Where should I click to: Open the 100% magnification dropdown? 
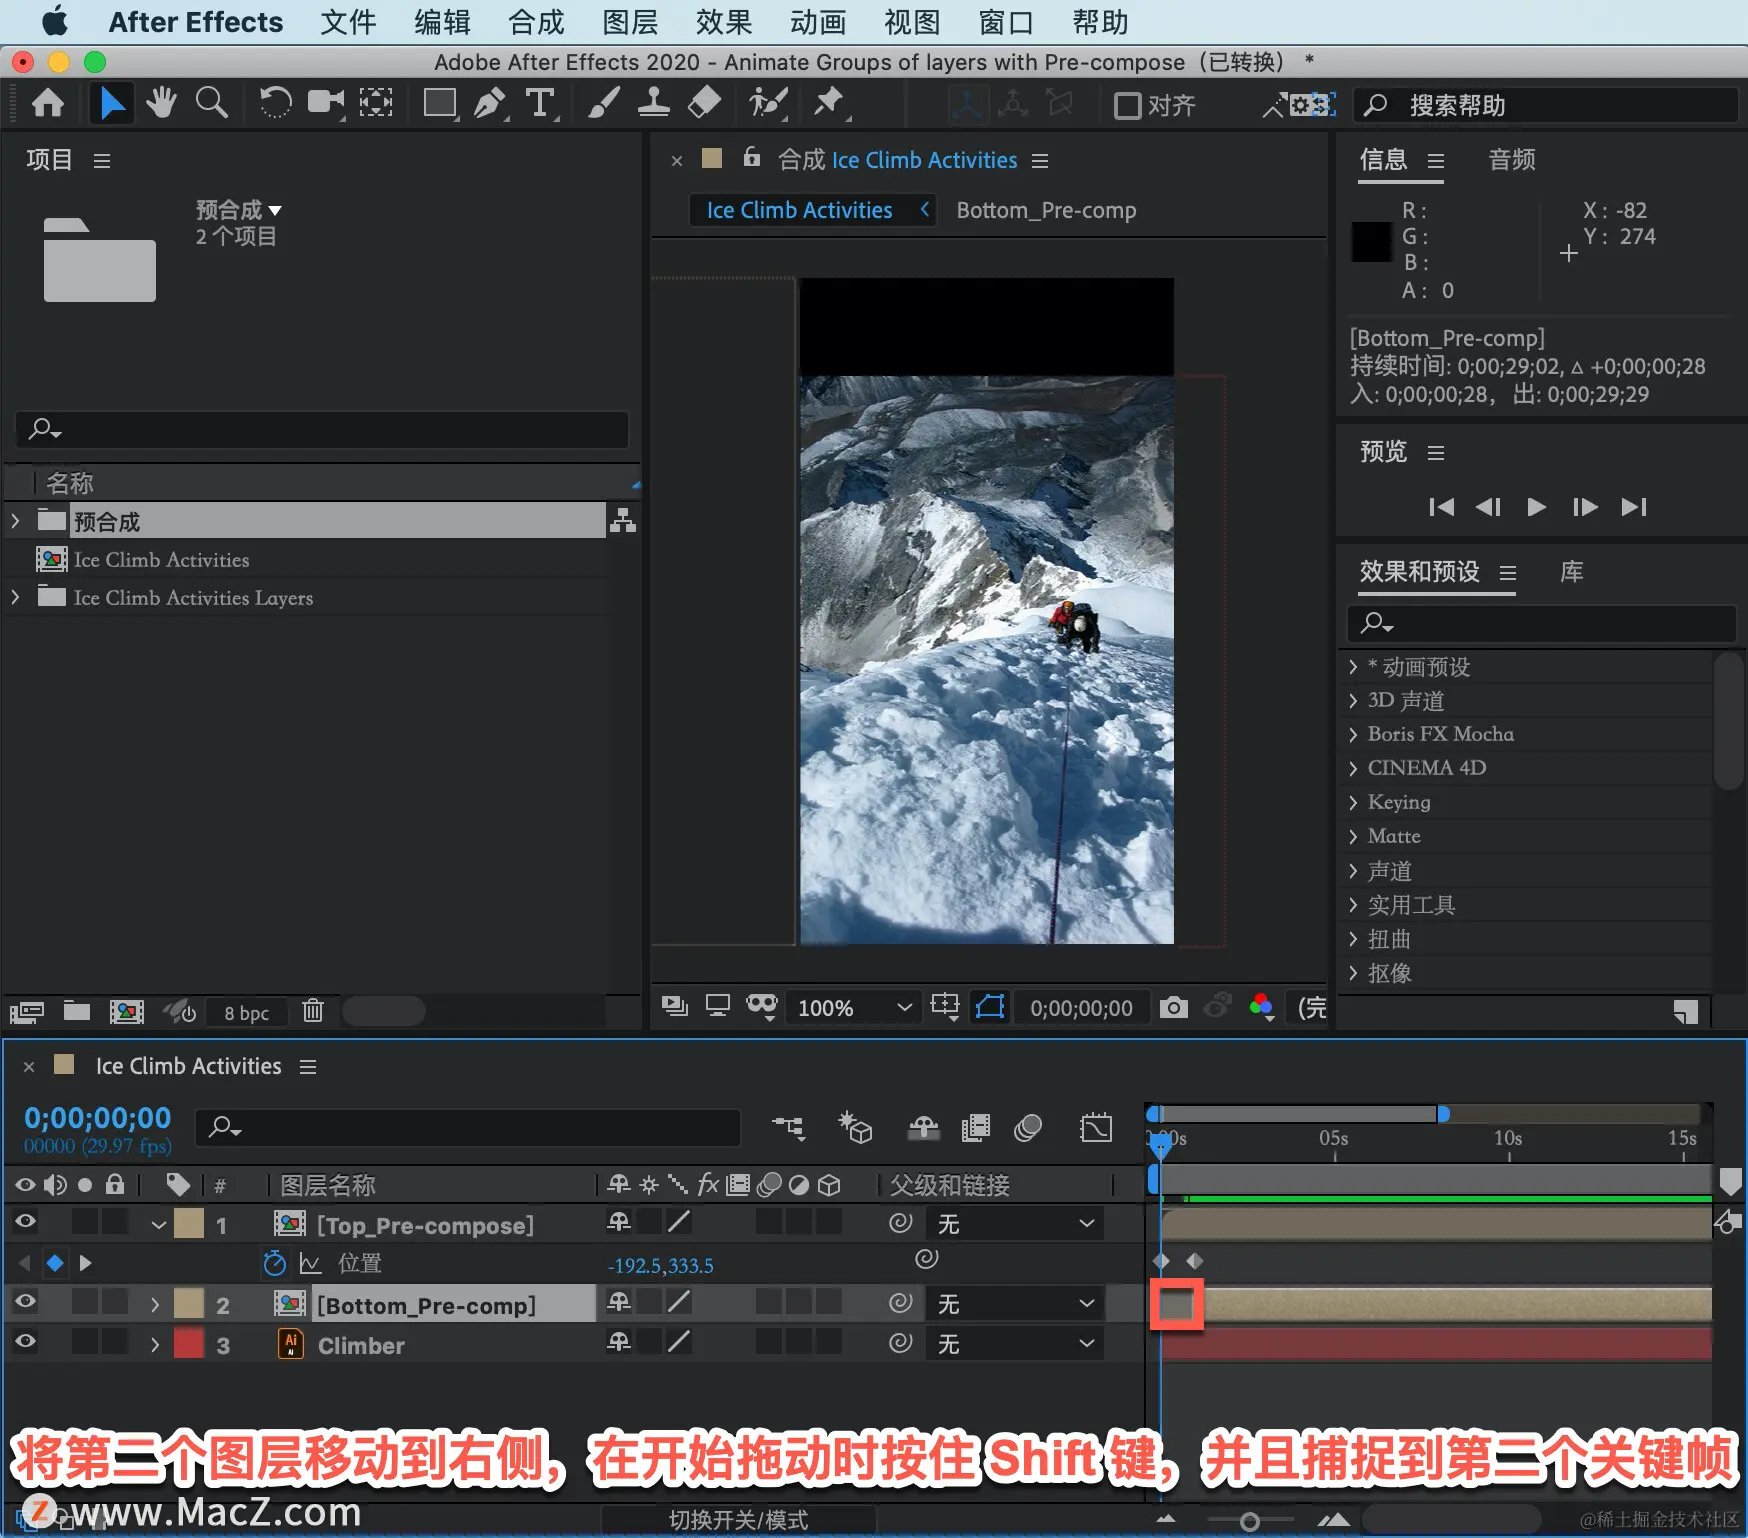tap(855, 1007)
